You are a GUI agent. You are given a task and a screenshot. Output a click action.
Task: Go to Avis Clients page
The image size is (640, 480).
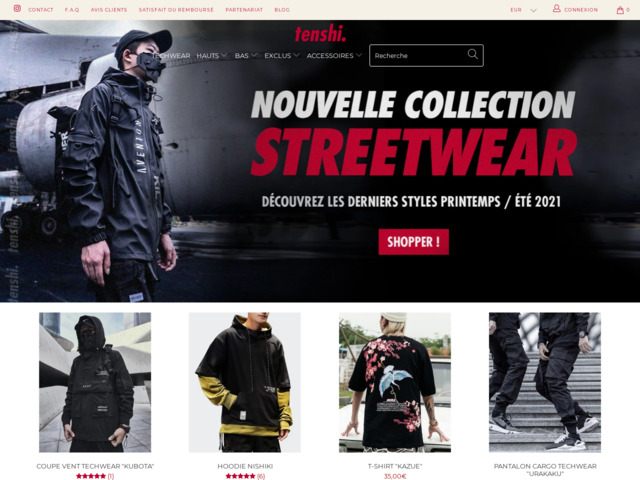[x=109, y=10]
